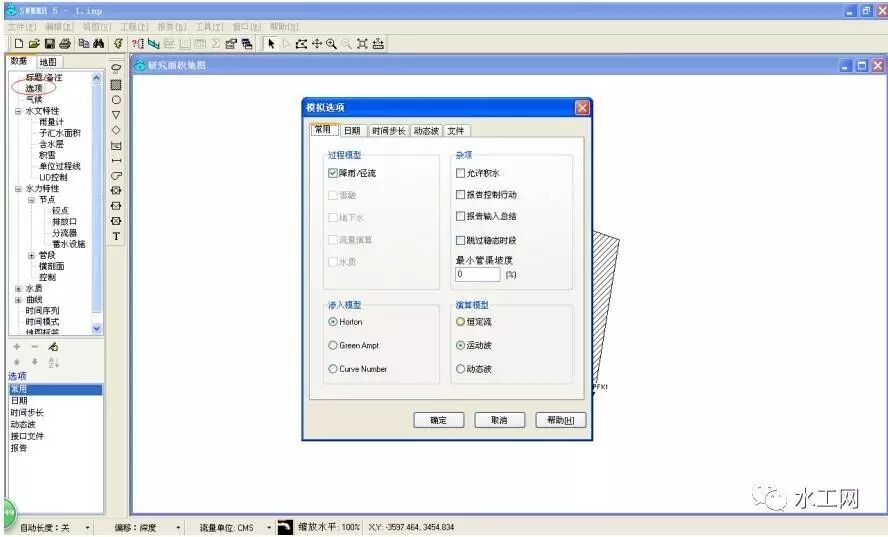Enable the 允许积水 checkbox
This screenshot has height=537, width=888.
[x=460, y=173]
